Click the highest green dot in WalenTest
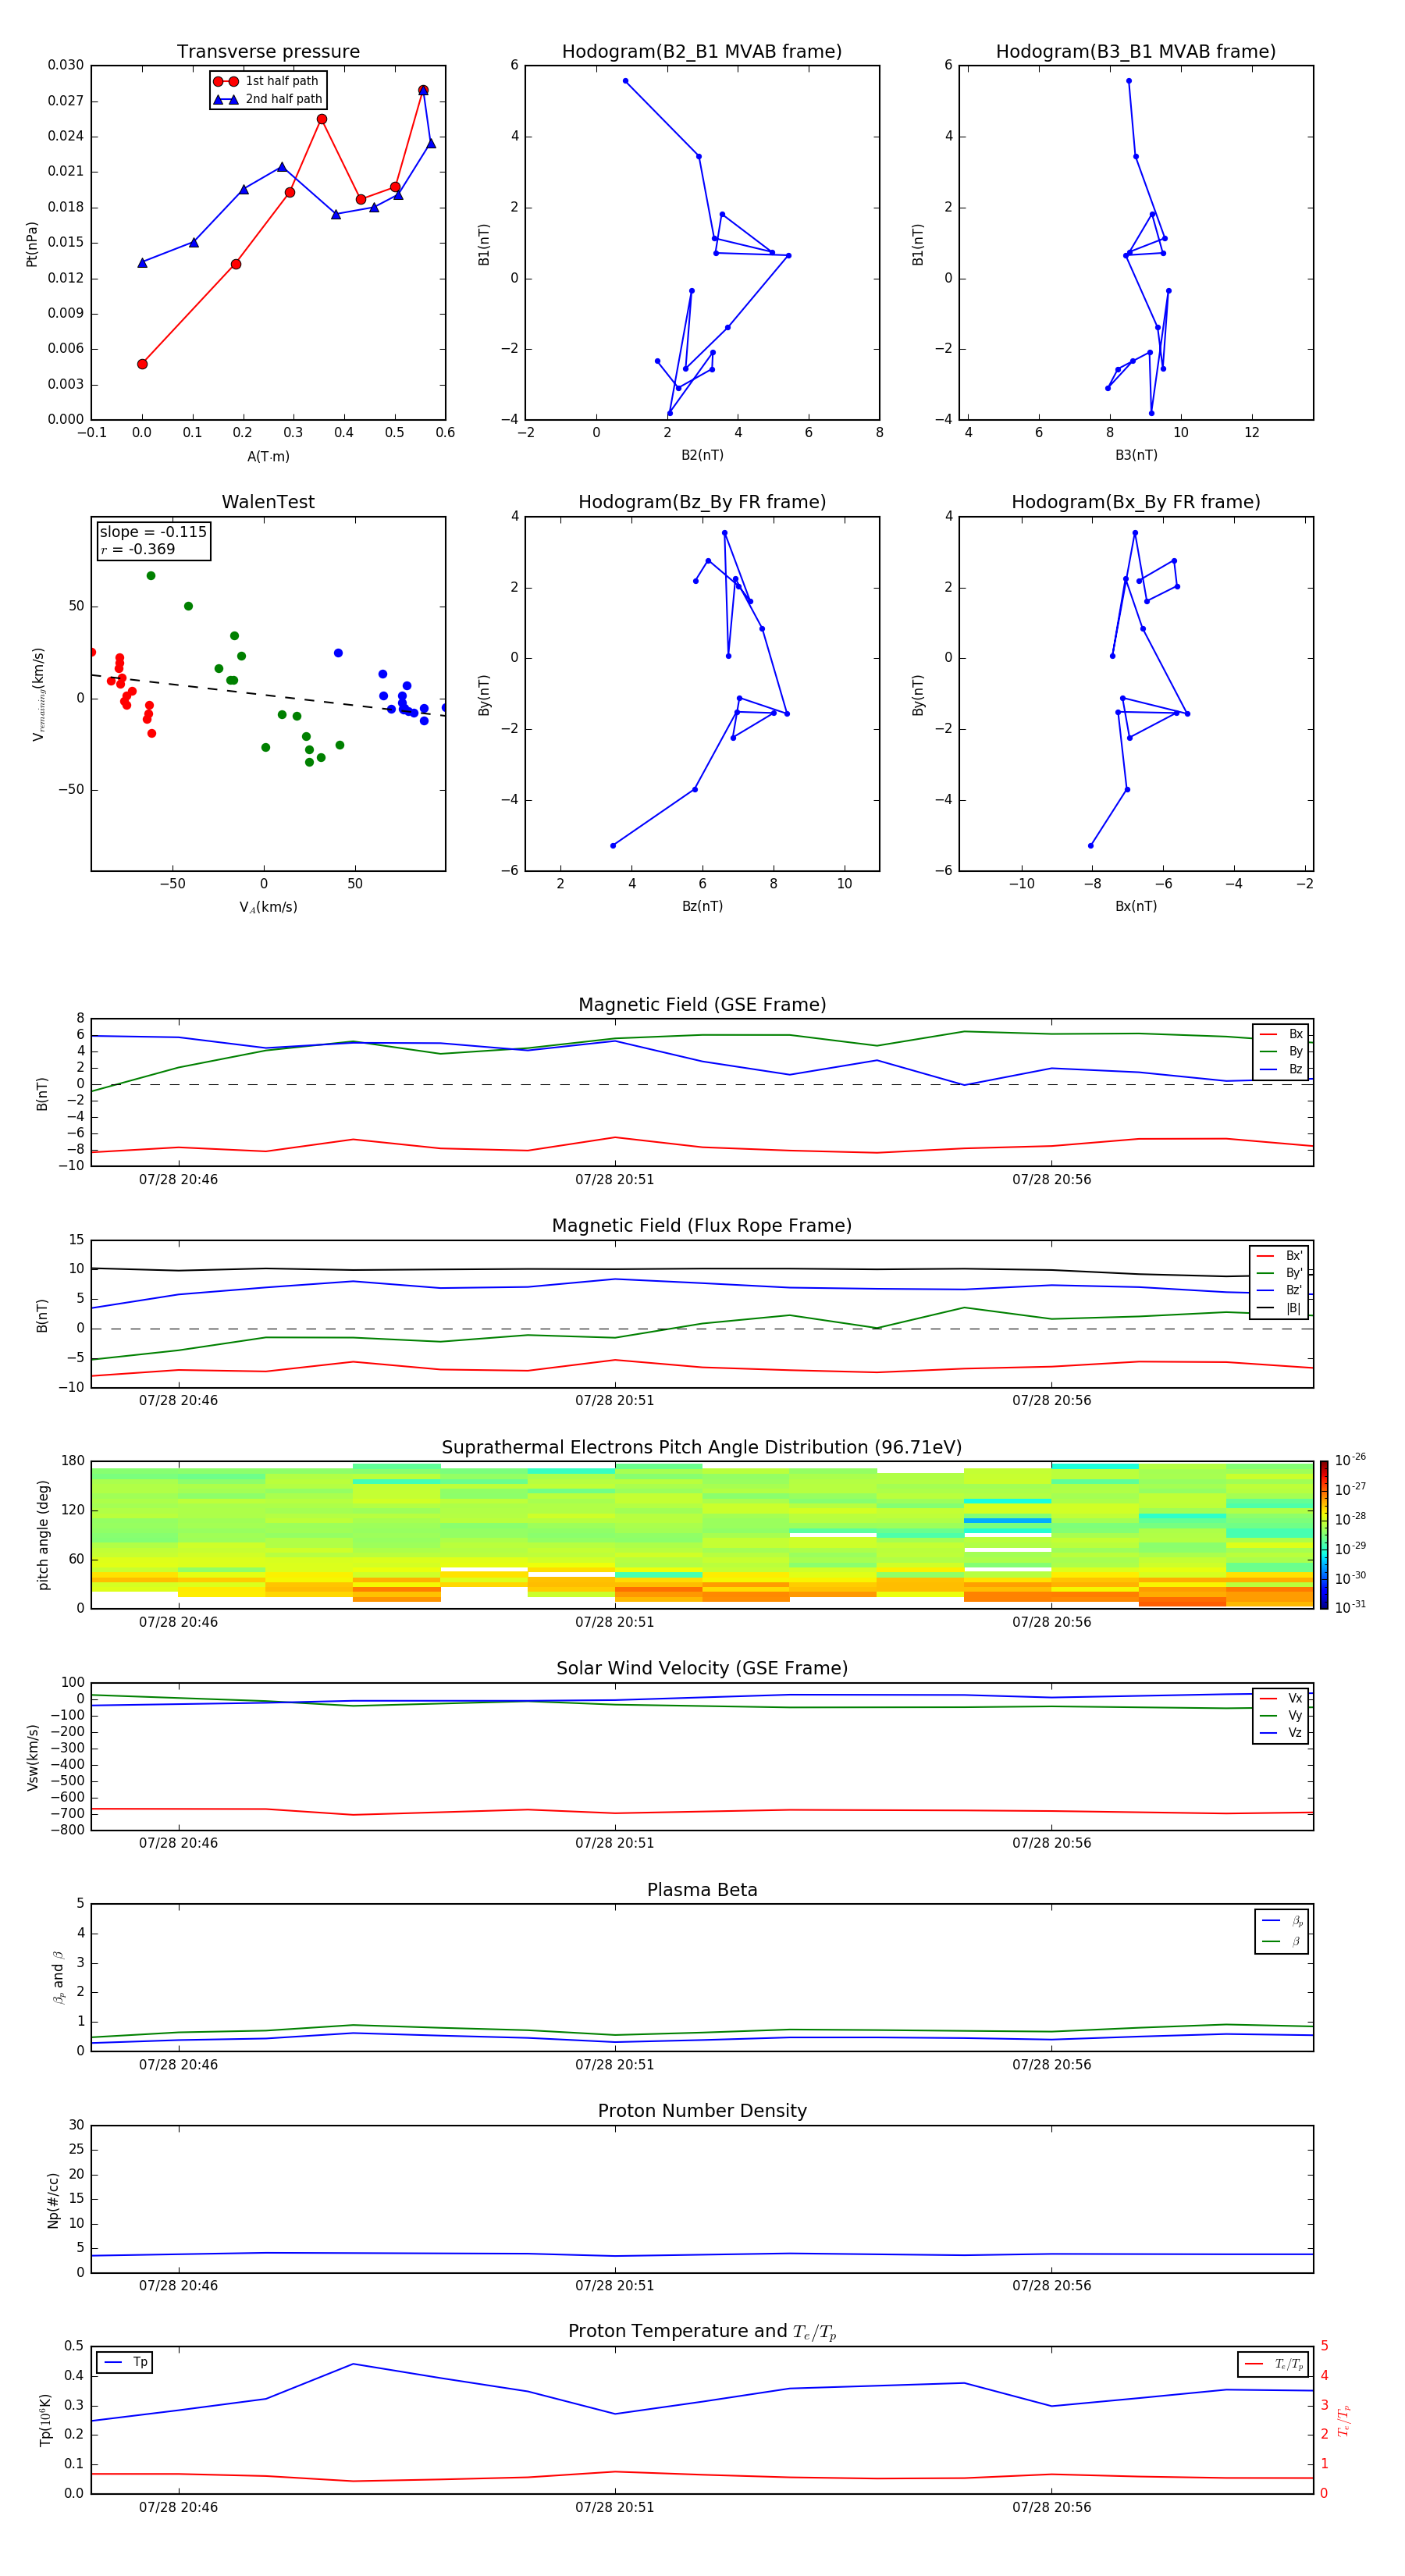1405x2576 pixels. click(151, 576)
